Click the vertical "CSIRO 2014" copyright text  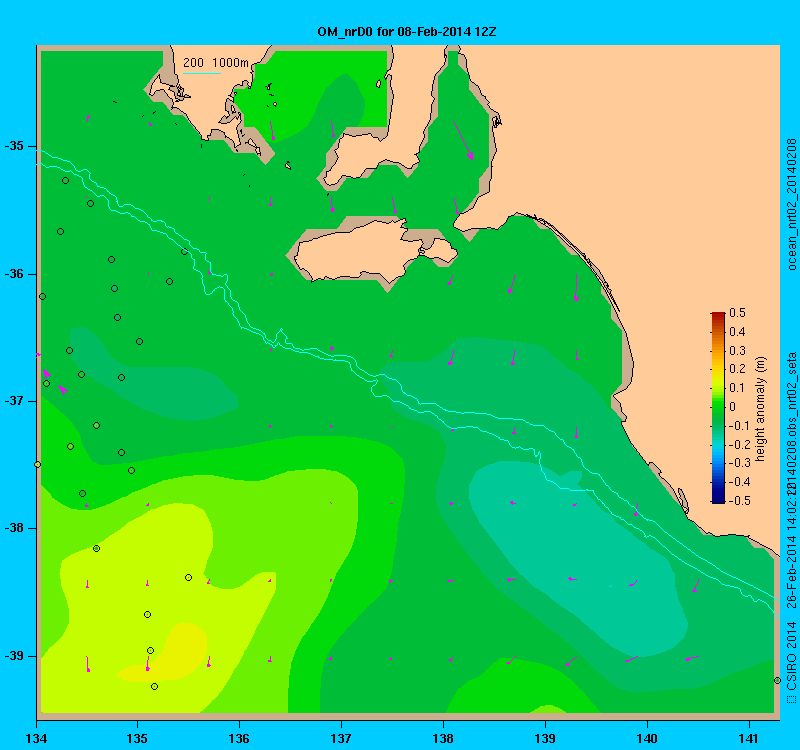791,655
